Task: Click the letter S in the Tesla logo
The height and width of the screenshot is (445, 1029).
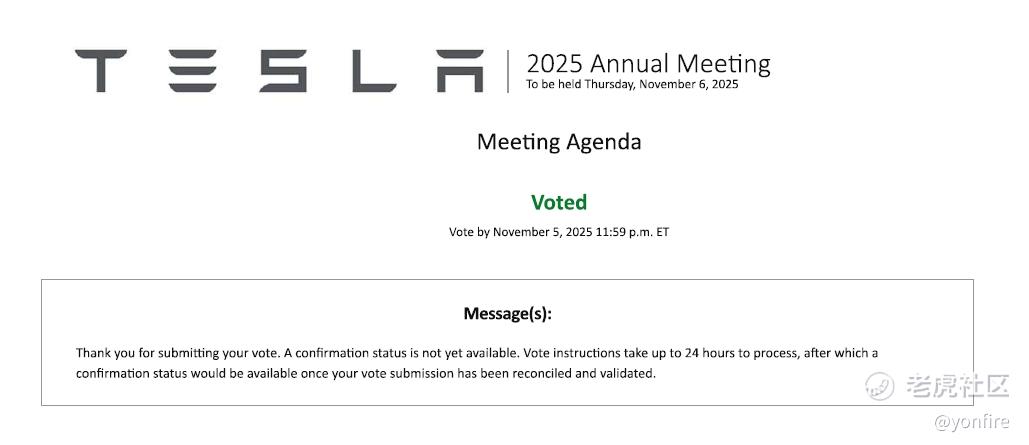Action: pos(283,71)
